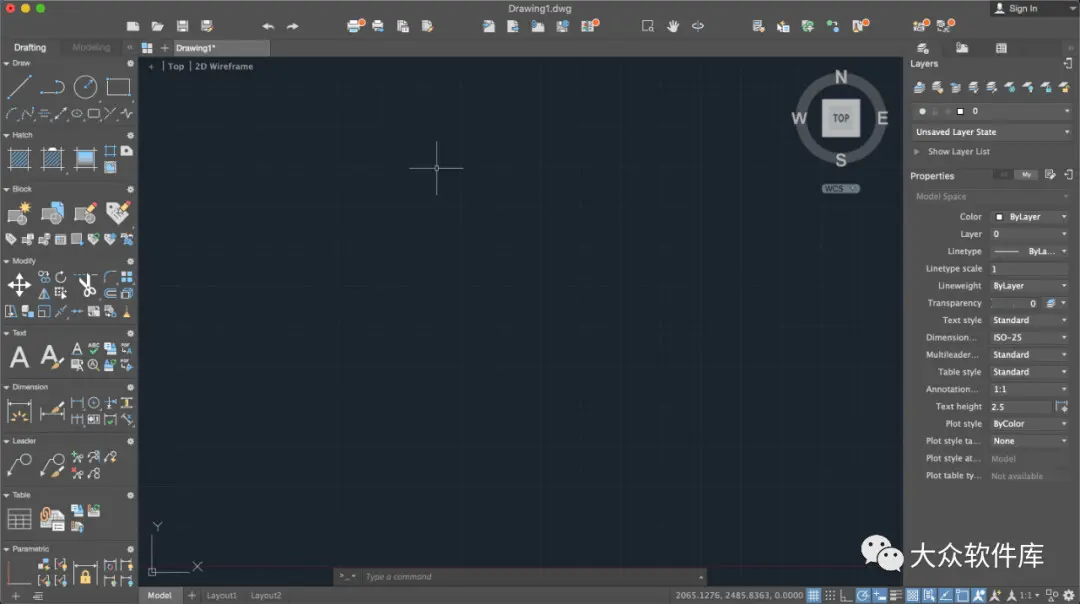
Task: Open the Dimension style ISO-25 dropdown
Action: (x=1030, y=337)
